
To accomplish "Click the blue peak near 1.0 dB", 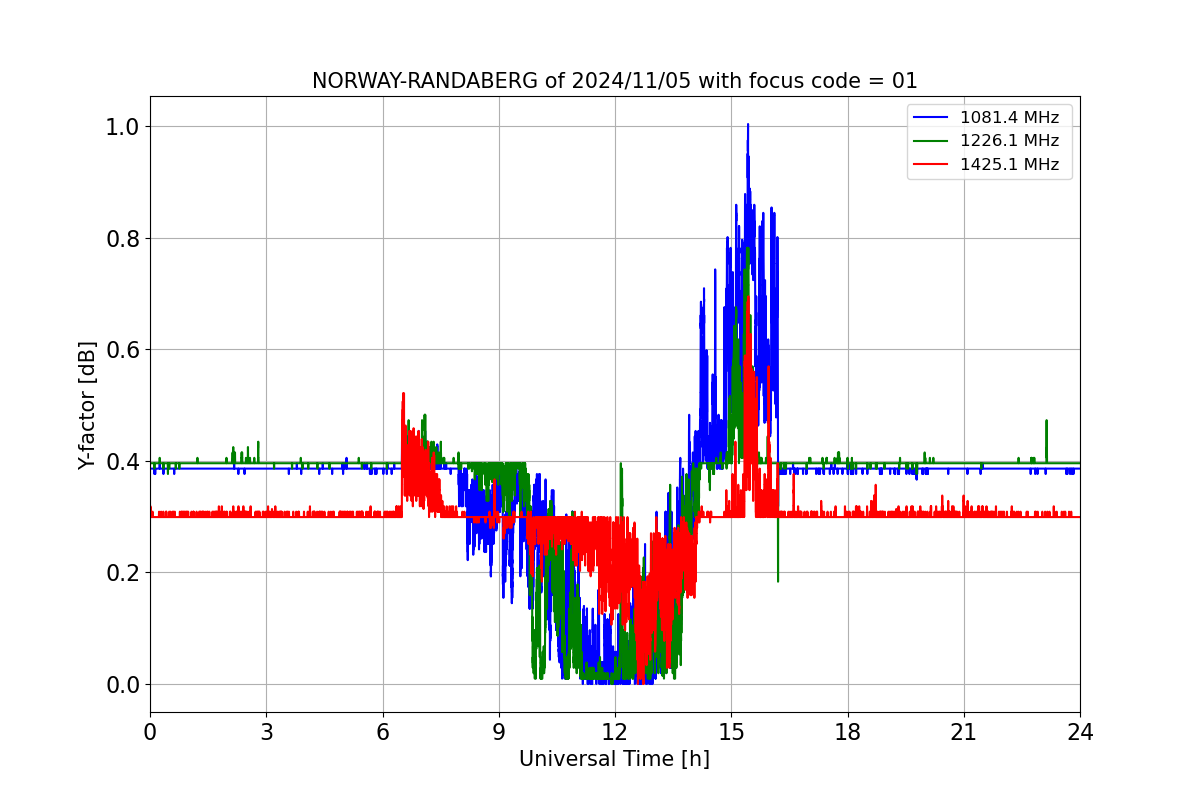I will 747,127.
